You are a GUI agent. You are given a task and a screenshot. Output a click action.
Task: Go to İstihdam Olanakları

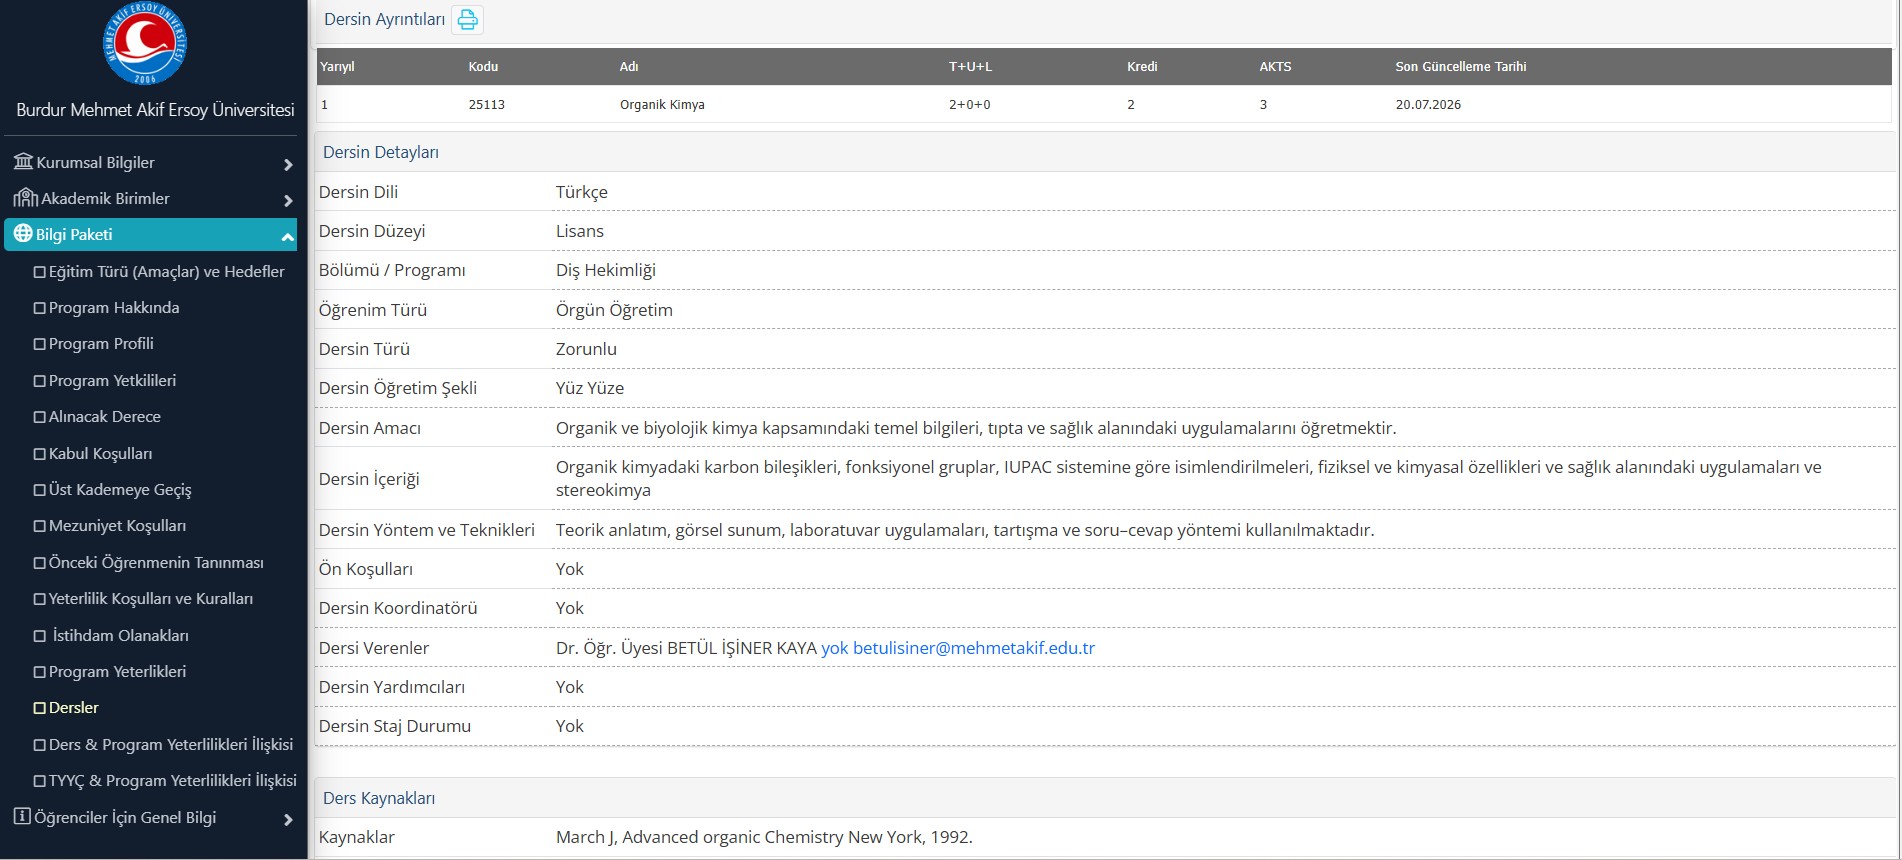coord(120,635)
